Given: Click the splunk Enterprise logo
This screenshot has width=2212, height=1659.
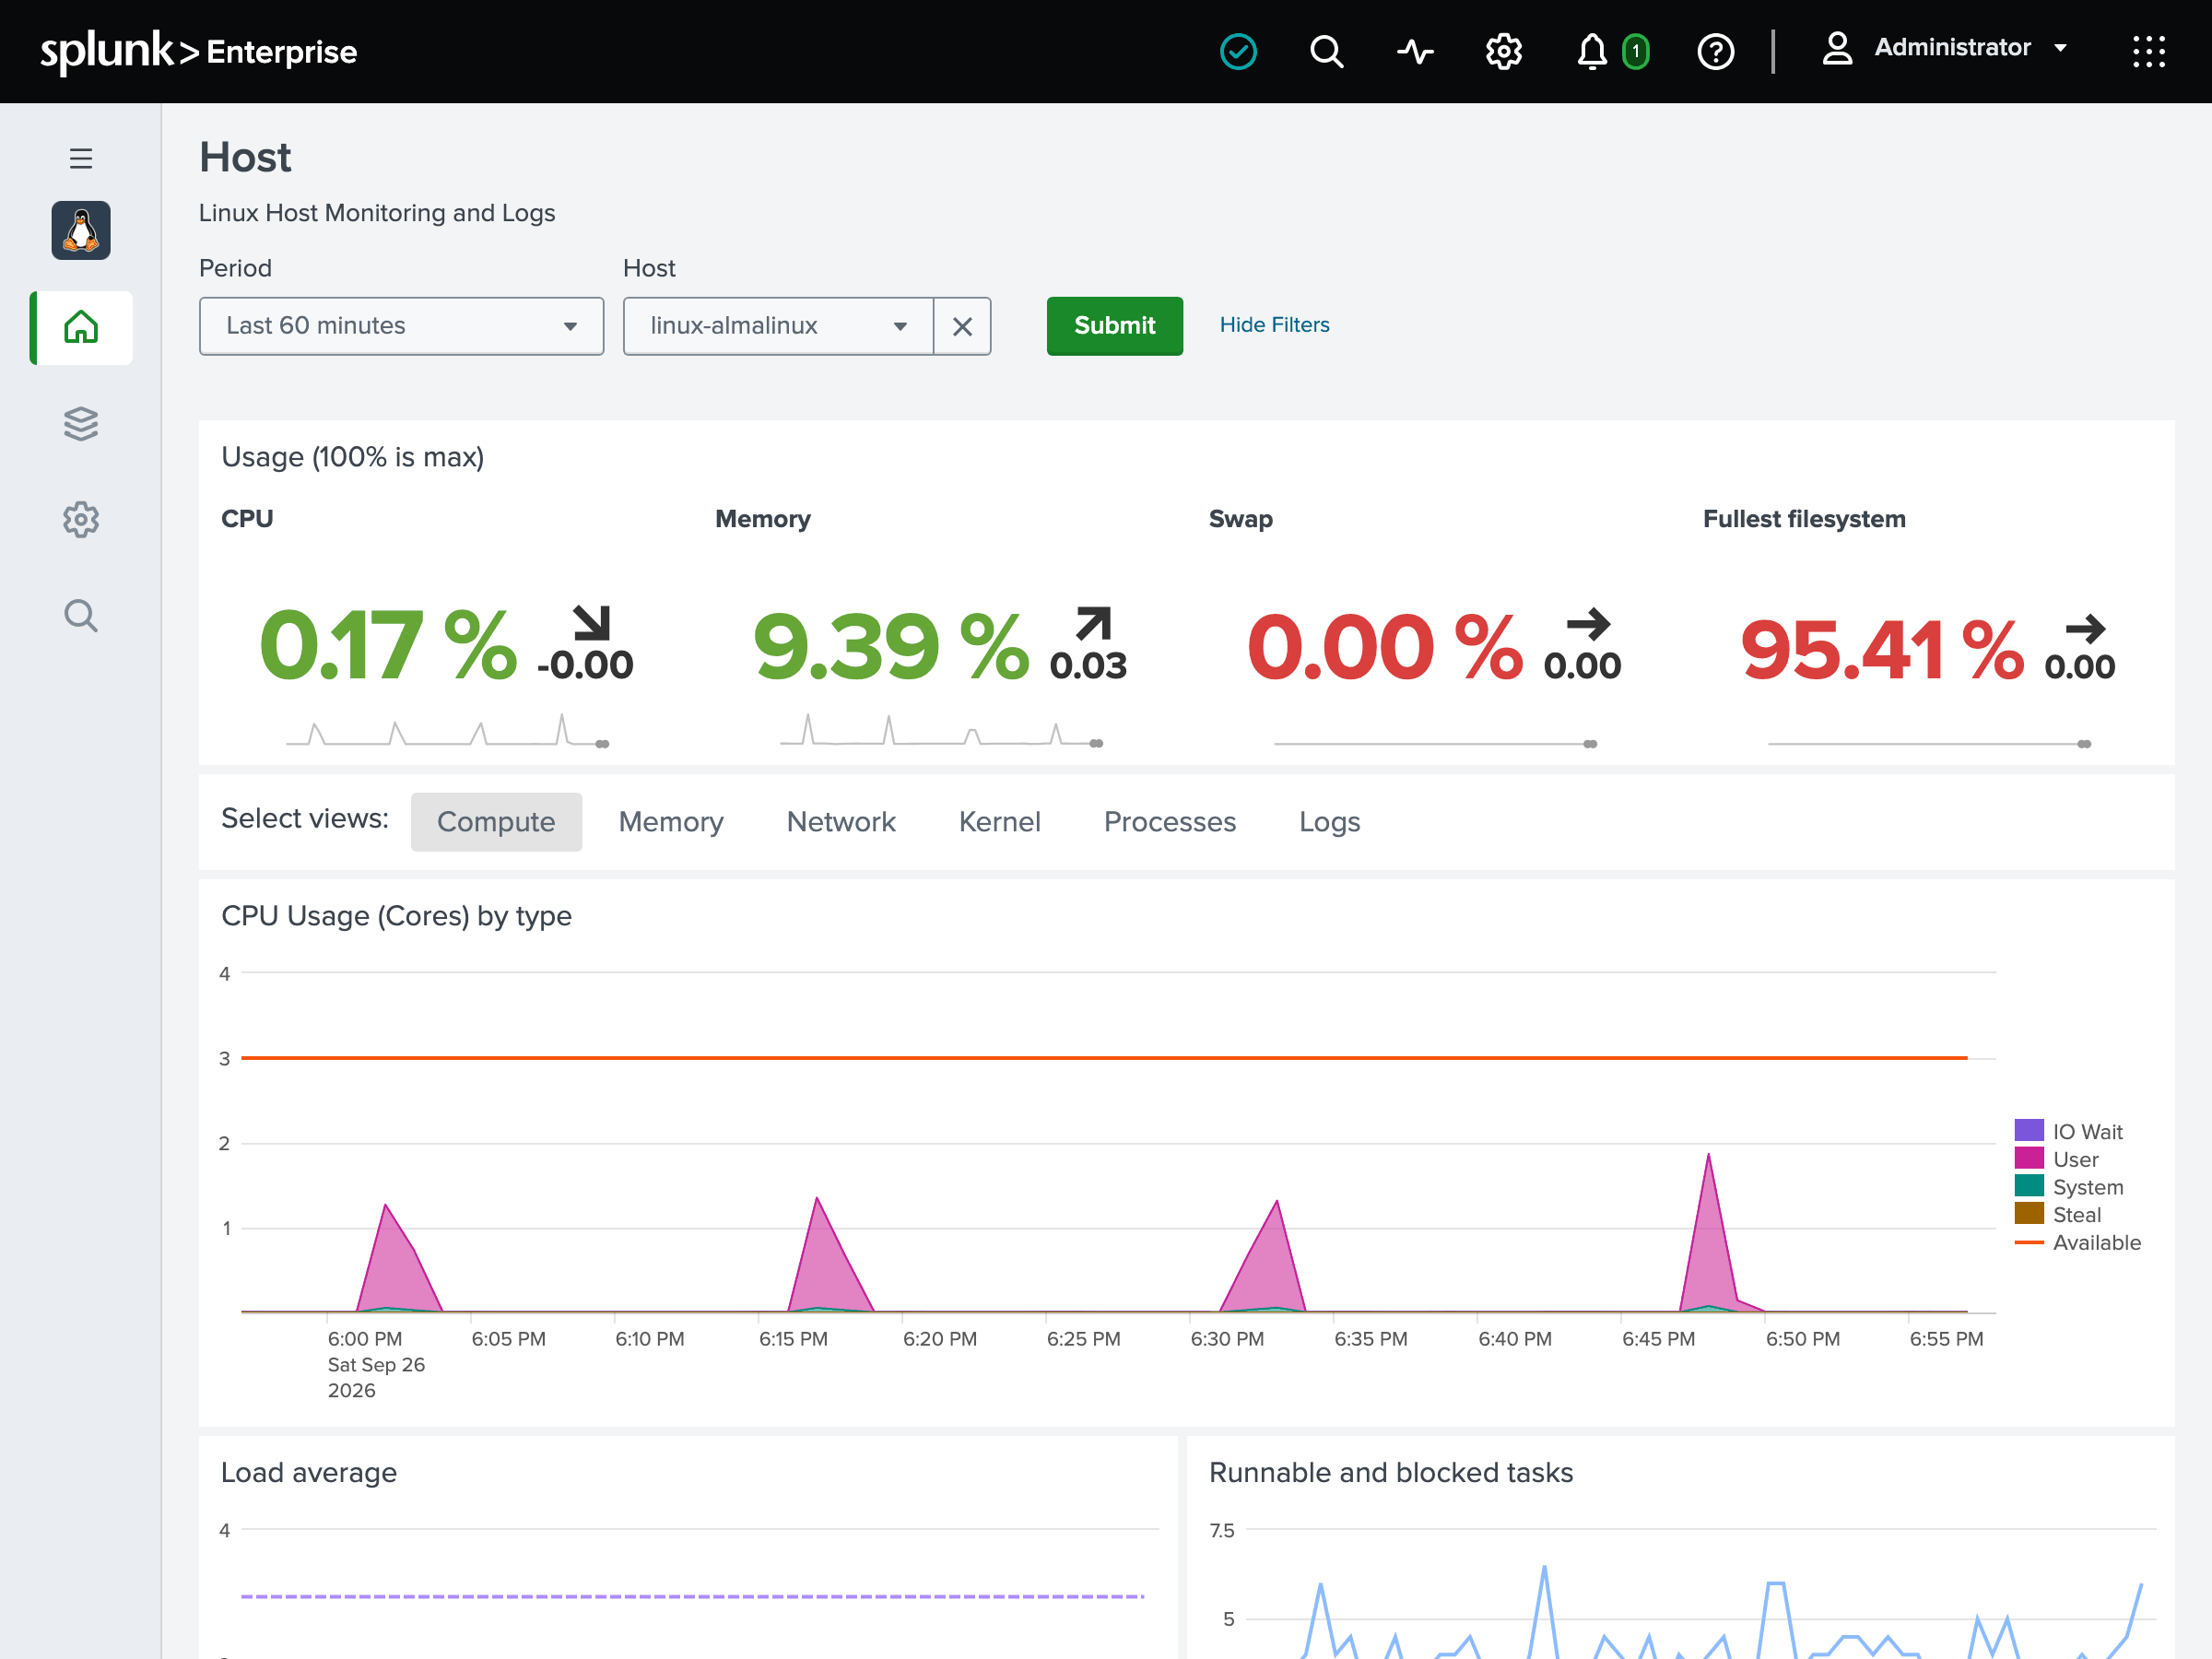Looking at the screenshot, I should pos(198,50).
